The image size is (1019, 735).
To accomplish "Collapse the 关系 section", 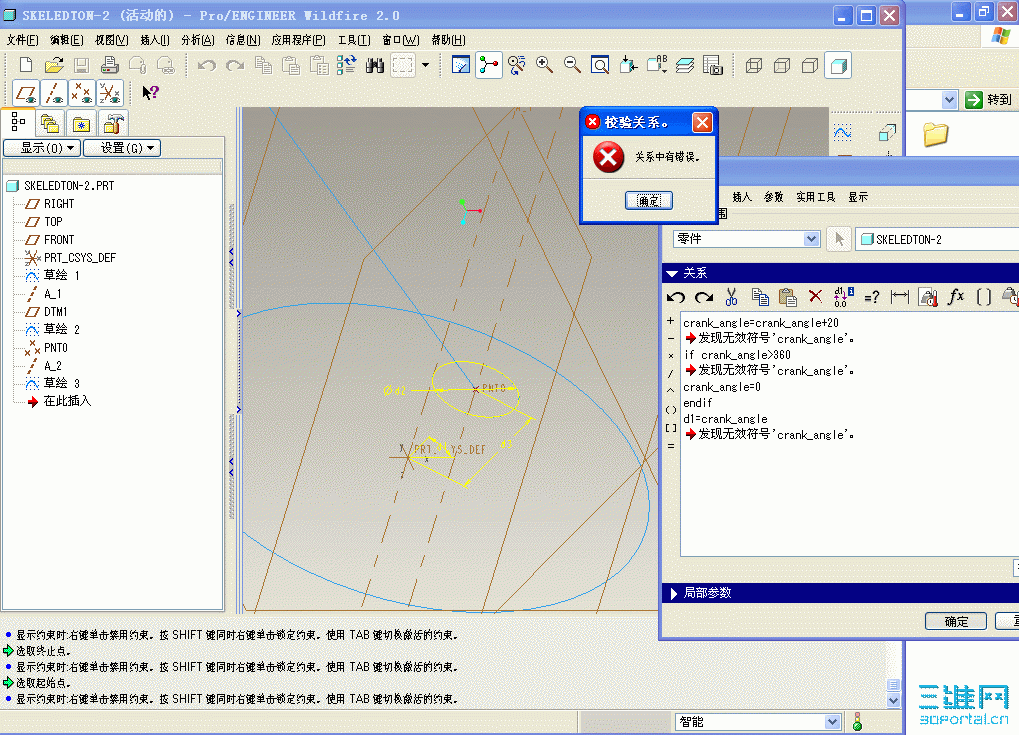I will coord(672,273).
